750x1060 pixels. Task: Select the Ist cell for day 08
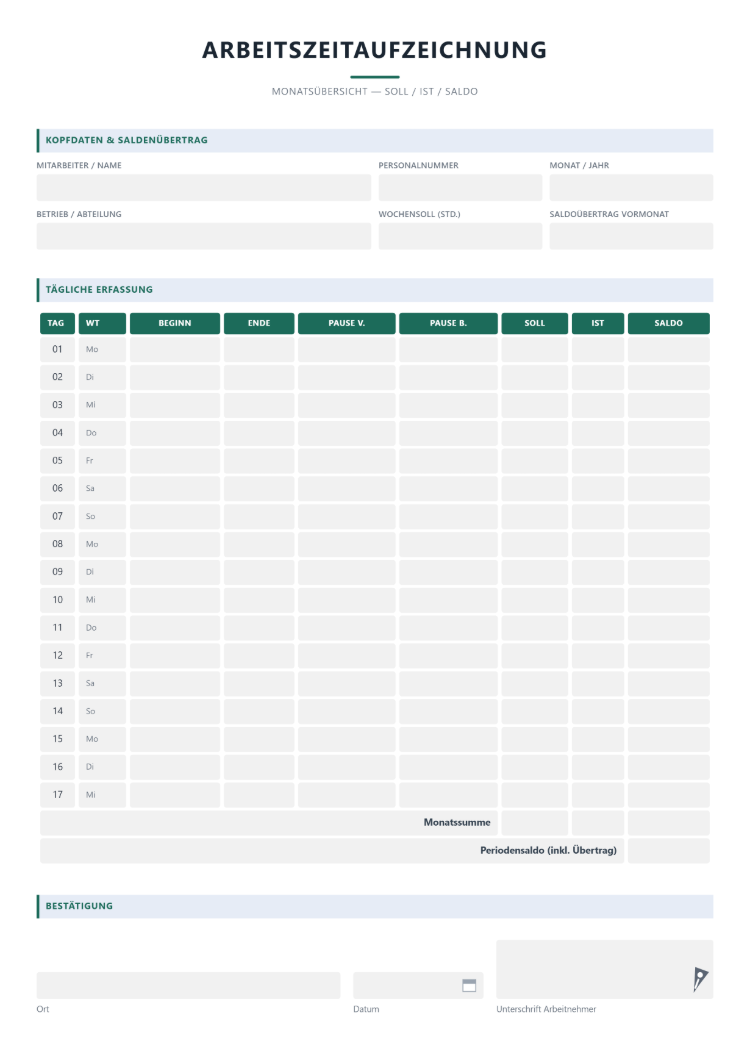(598, 544)
